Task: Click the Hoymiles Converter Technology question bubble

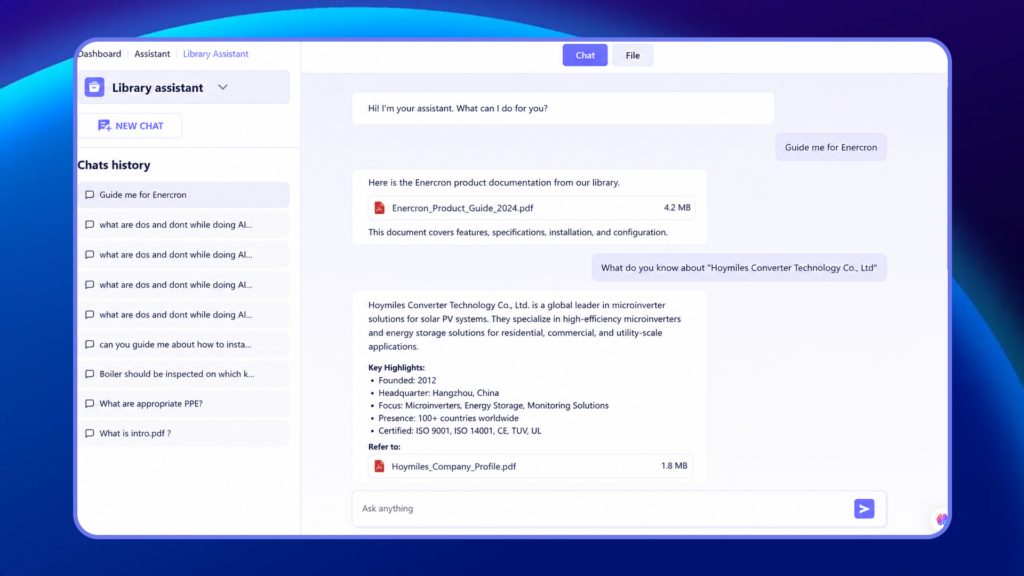Action: (x=739, y=268)
